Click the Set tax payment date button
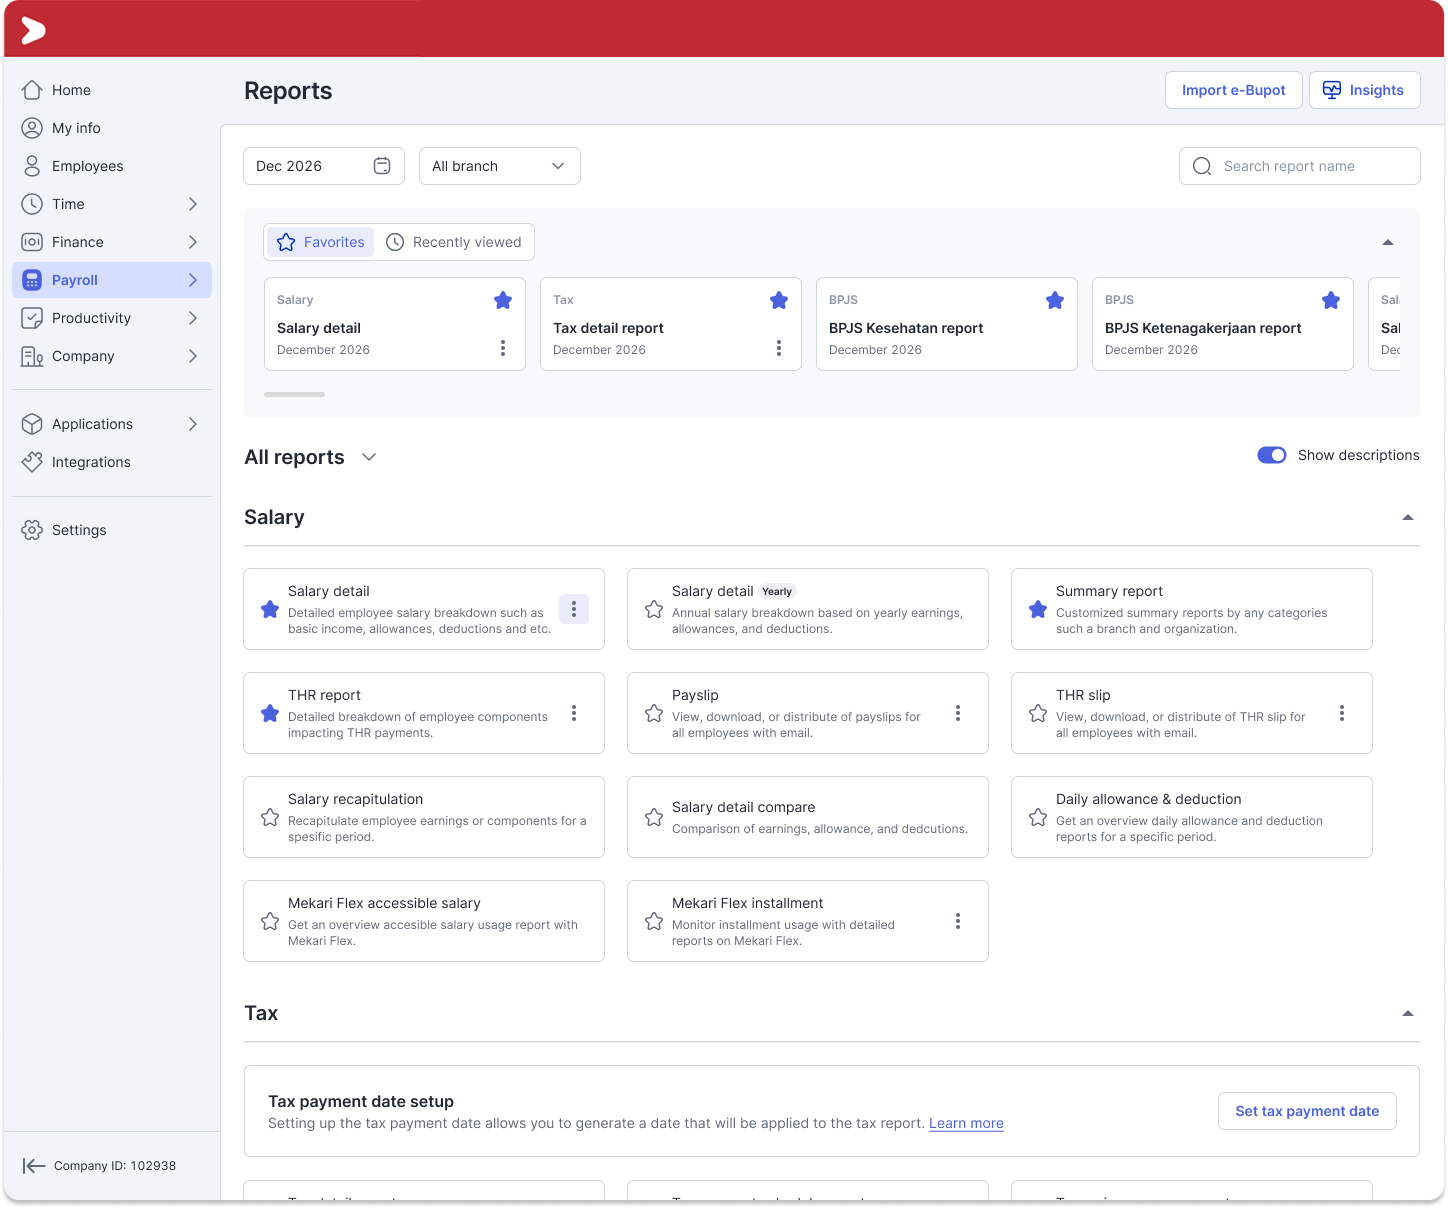The width and height of the screenshot is (1448, 1208). [x=1307, y=1111]
